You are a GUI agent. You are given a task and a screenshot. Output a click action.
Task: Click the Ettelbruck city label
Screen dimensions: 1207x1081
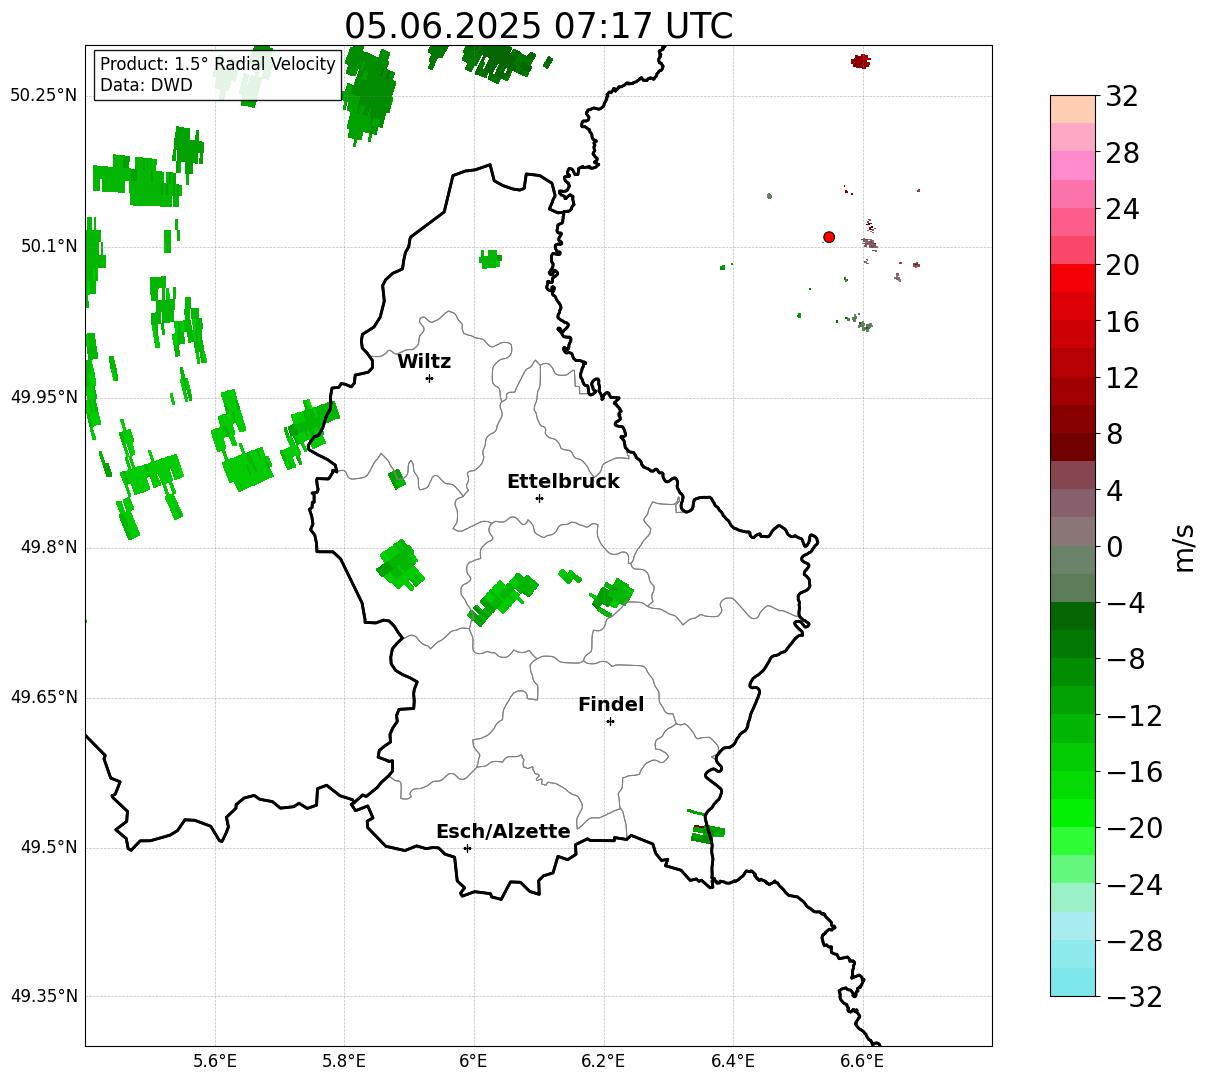tap(563, 482)
